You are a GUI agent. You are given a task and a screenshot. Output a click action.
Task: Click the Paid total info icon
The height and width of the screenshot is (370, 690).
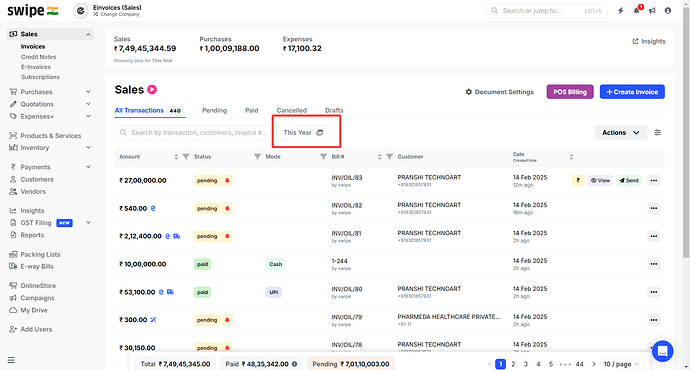[x=294, y=364]
